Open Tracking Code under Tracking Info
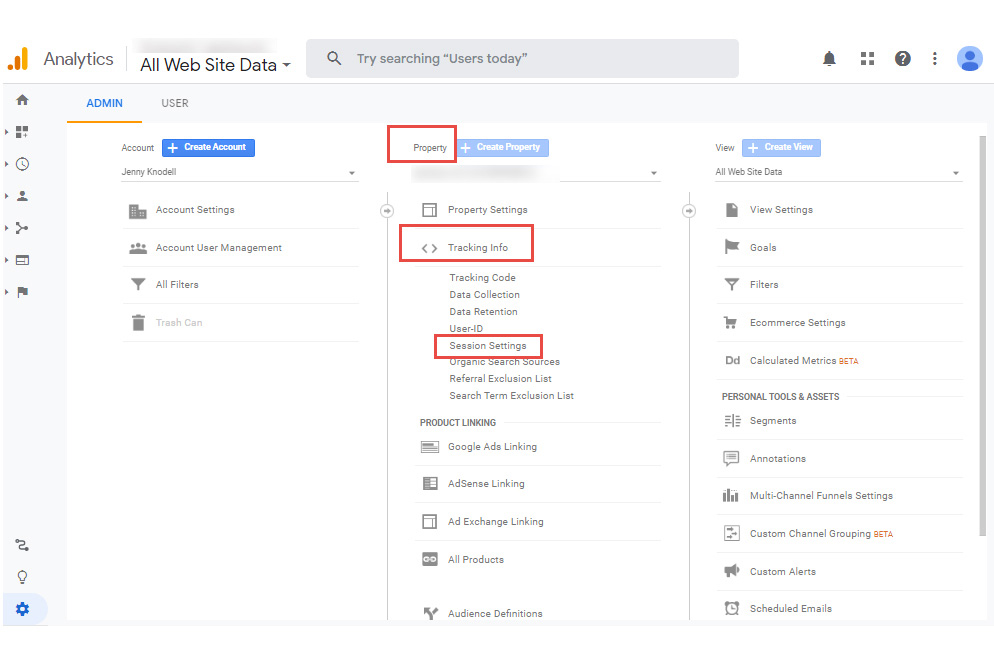 482,278
